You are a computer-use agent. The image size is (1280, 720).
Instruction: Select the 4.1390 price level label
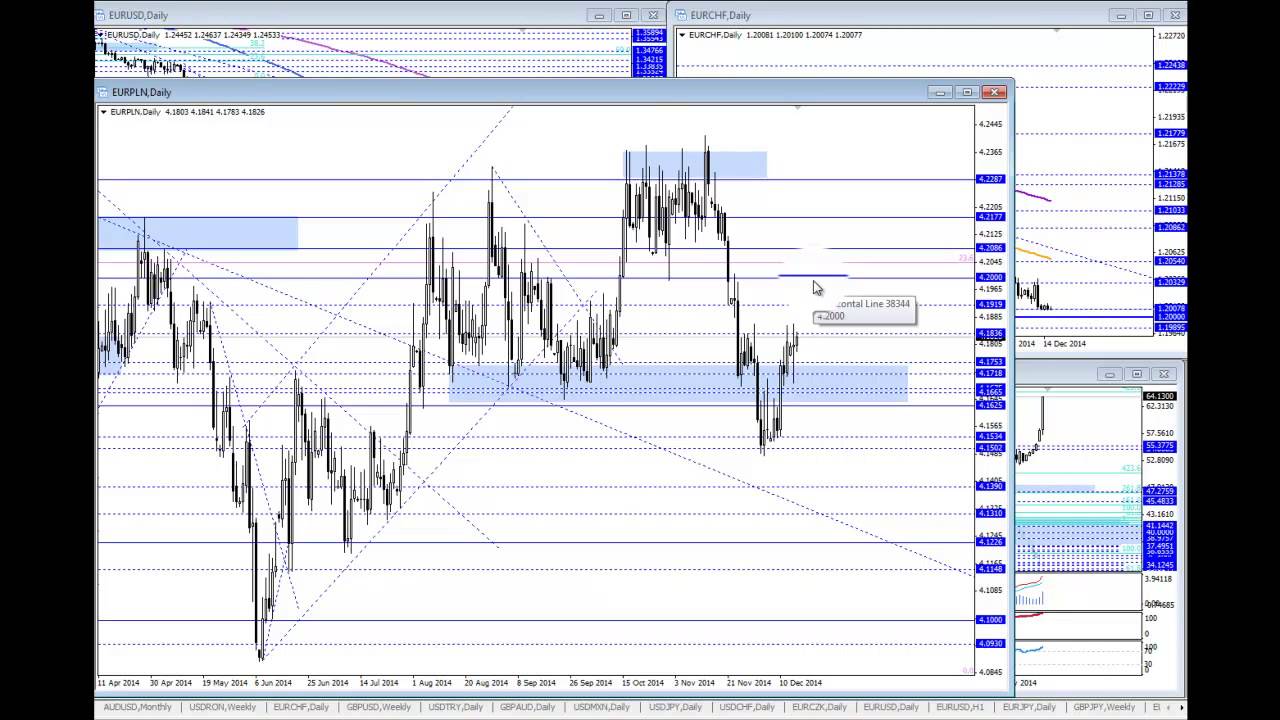[x=990, y=485]
